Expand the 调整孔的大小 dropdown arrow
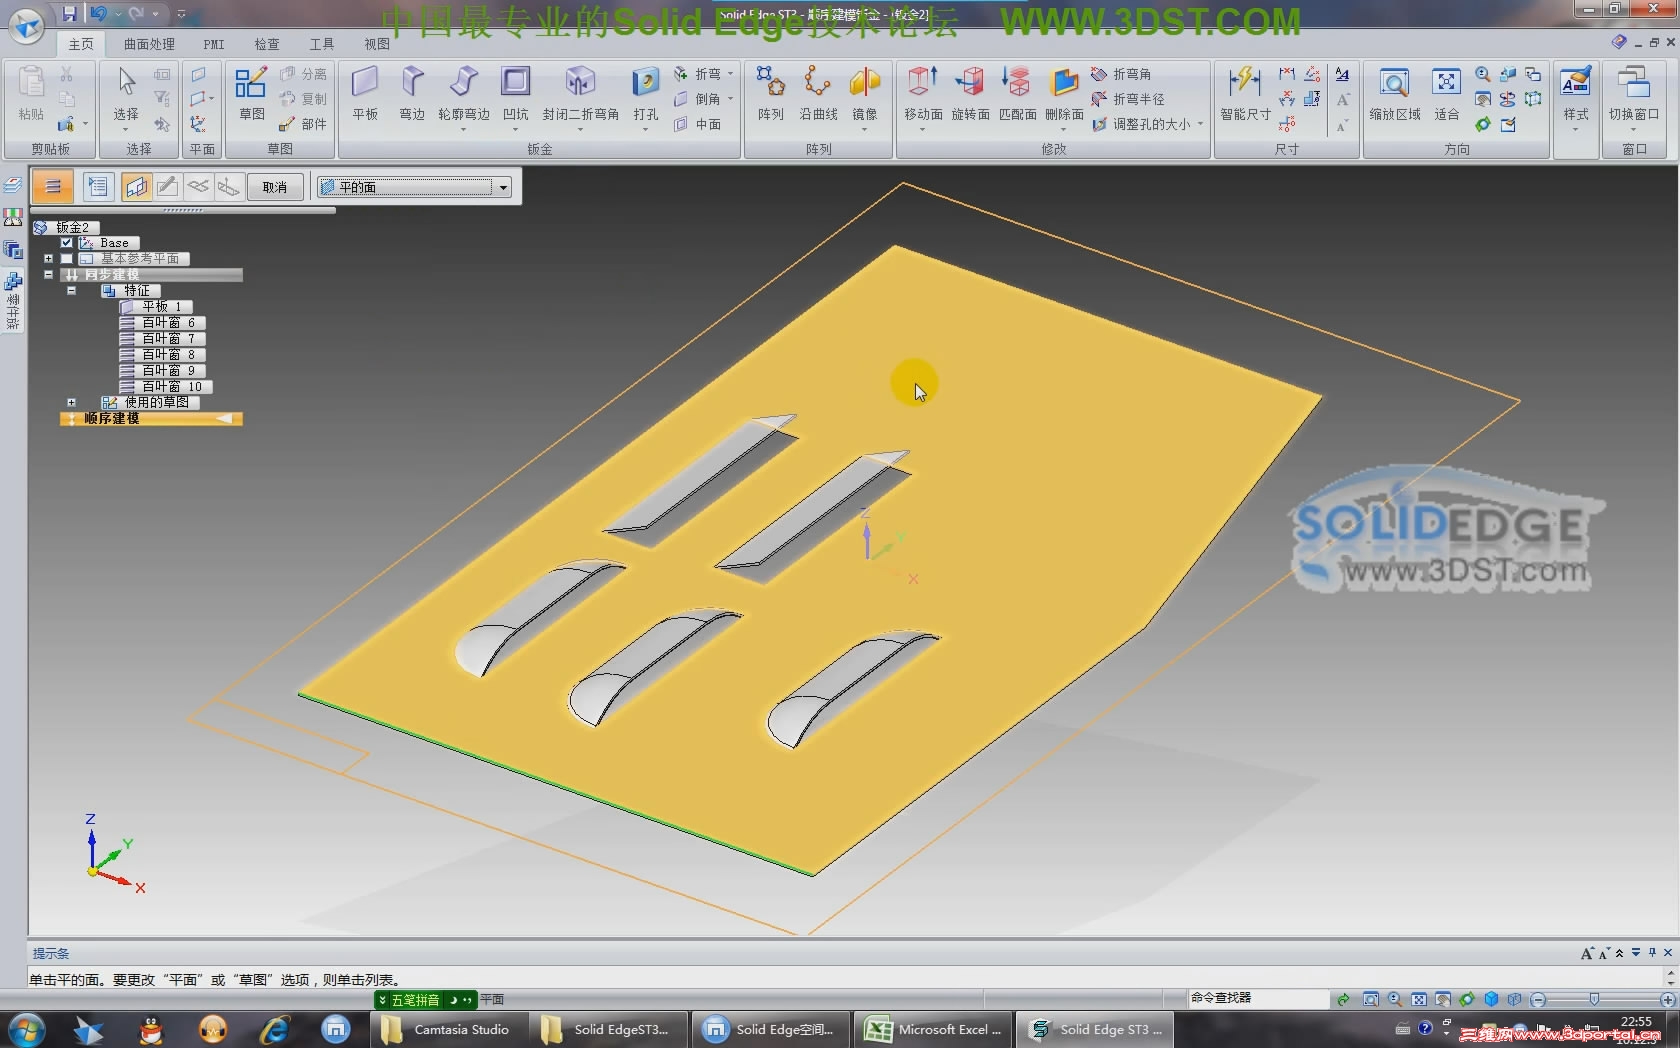 1200,124
